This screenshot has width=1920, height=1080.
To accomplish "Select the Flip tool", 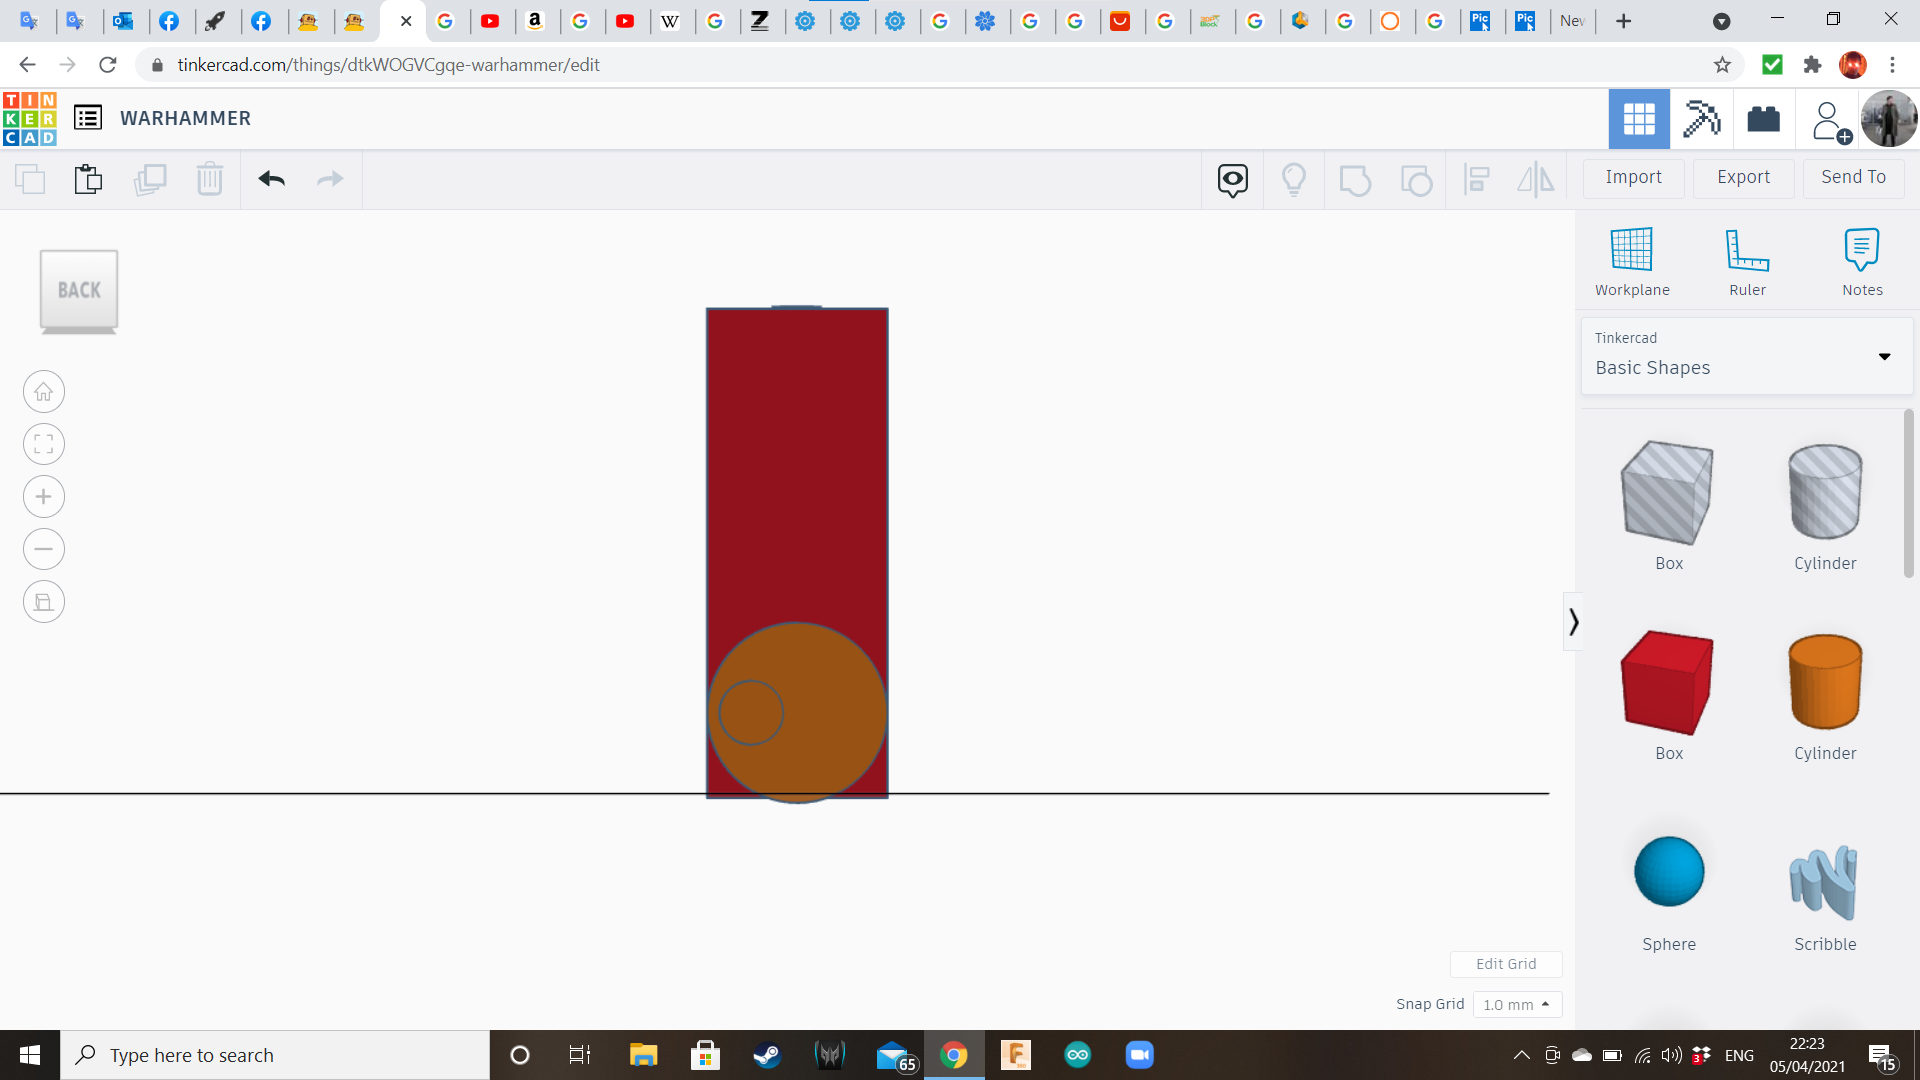I will coord(1535,179).
